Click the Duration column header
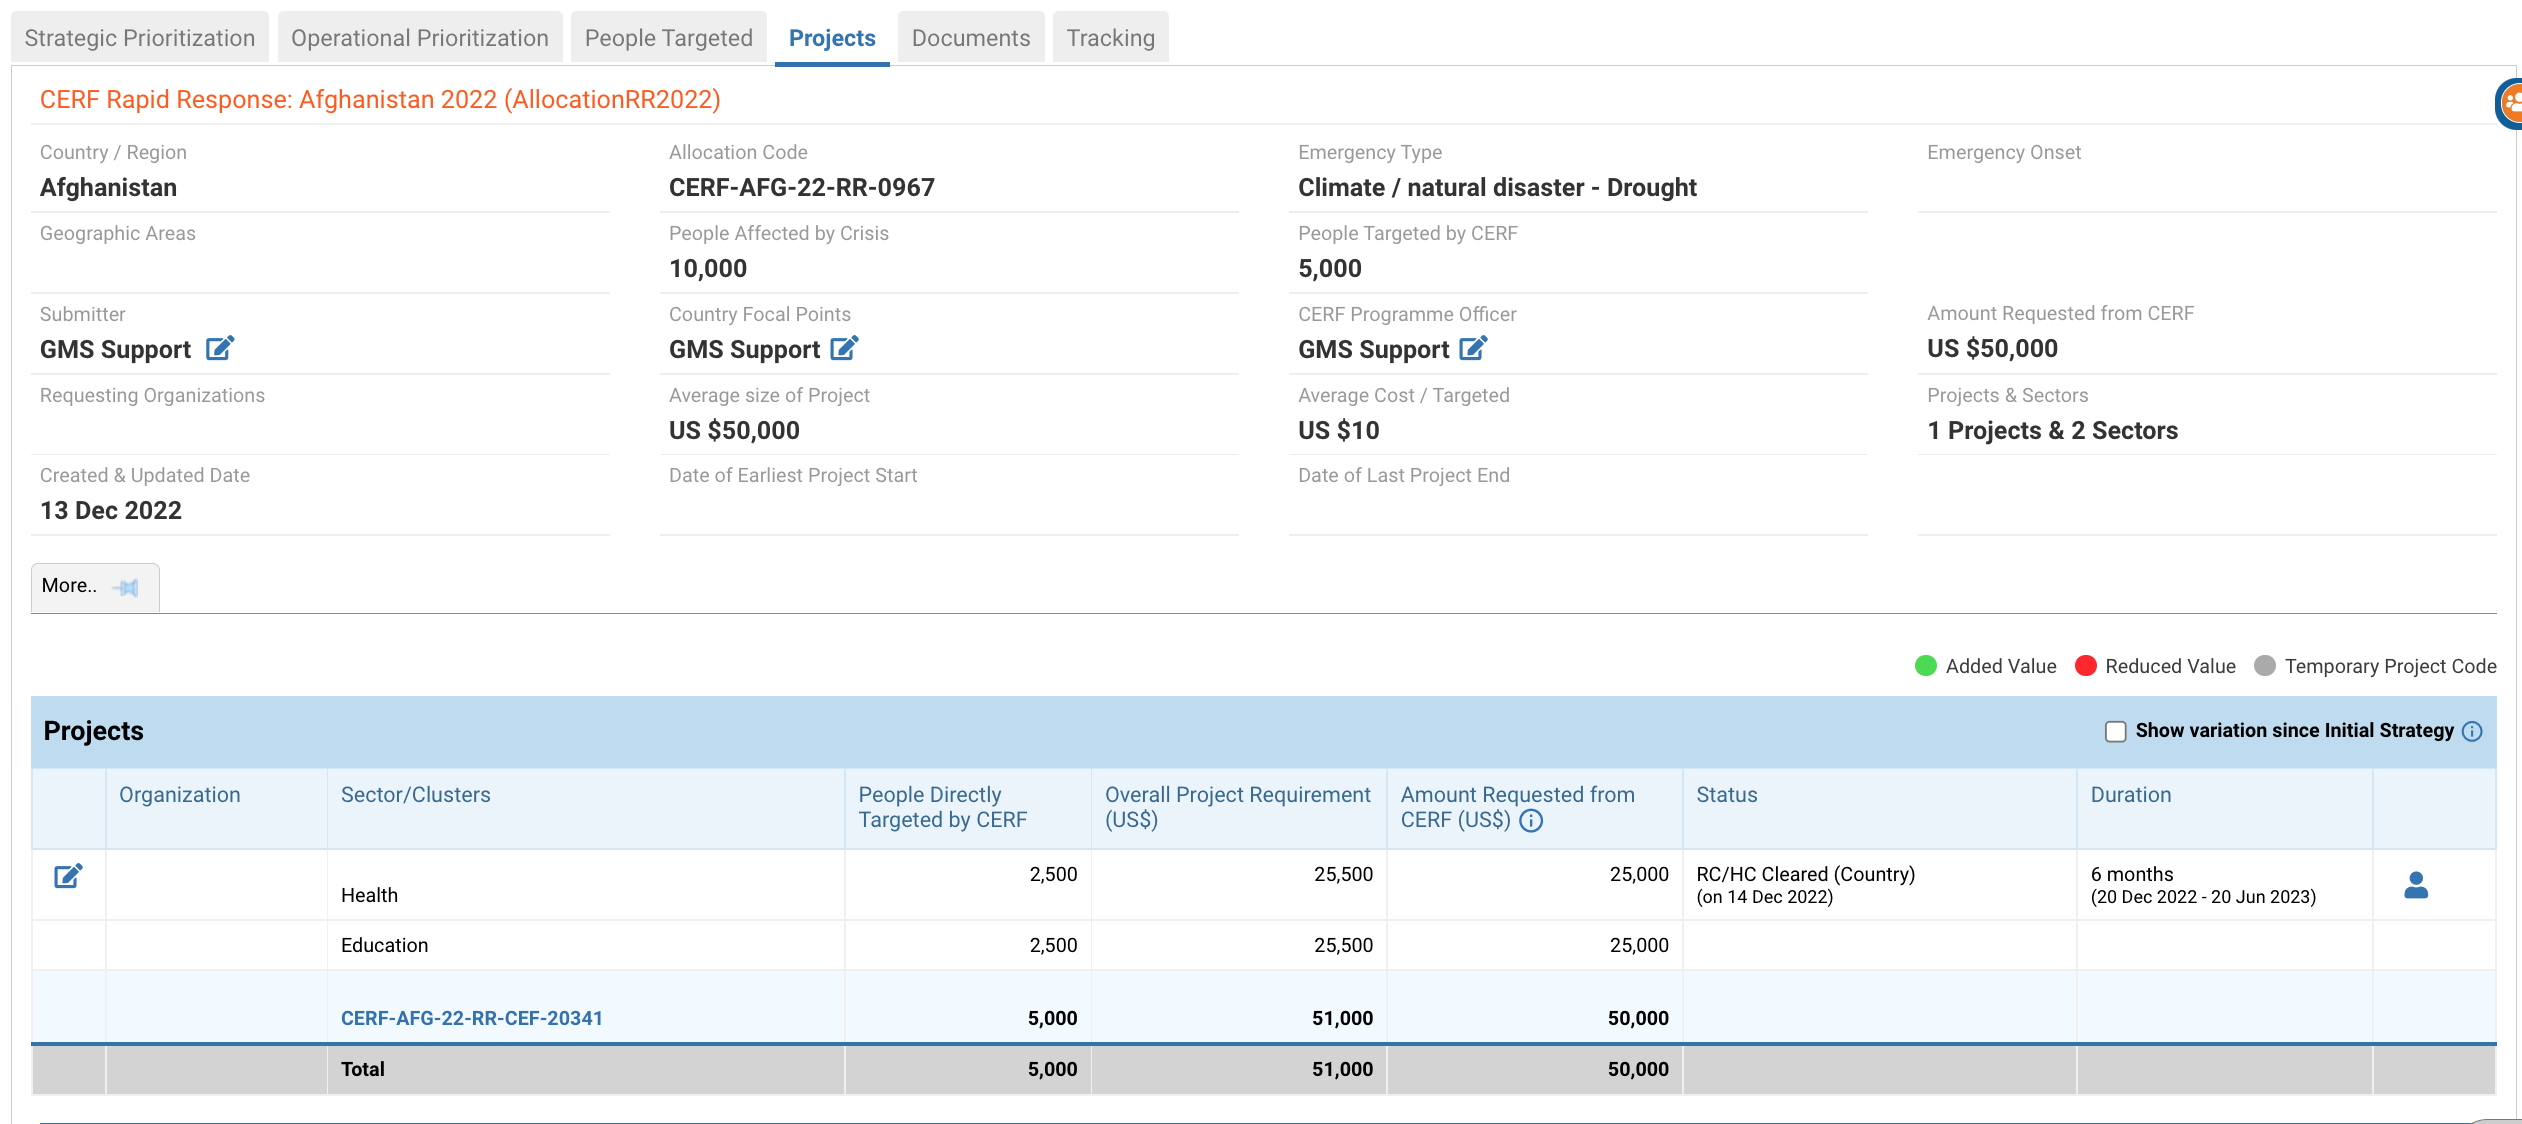2522x1124 pixels. point(2131,795)
